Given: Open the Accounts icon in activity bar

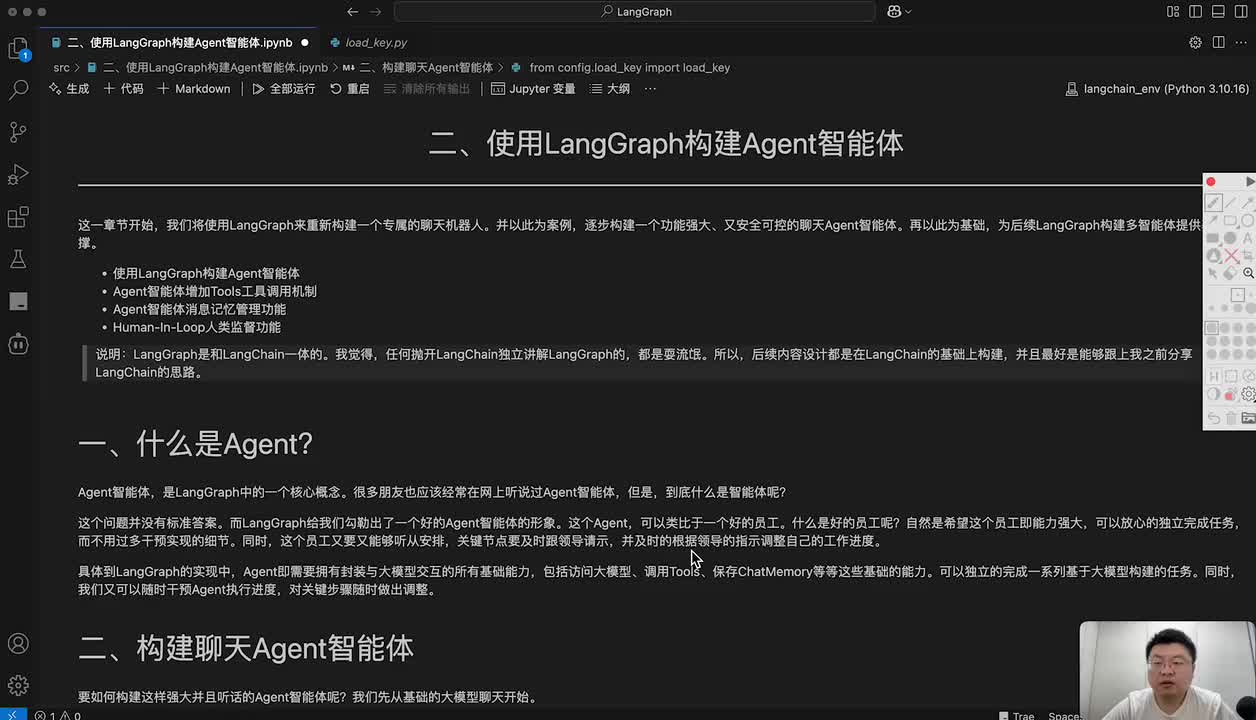Looking at the screenshot, I should coord(18,643).
